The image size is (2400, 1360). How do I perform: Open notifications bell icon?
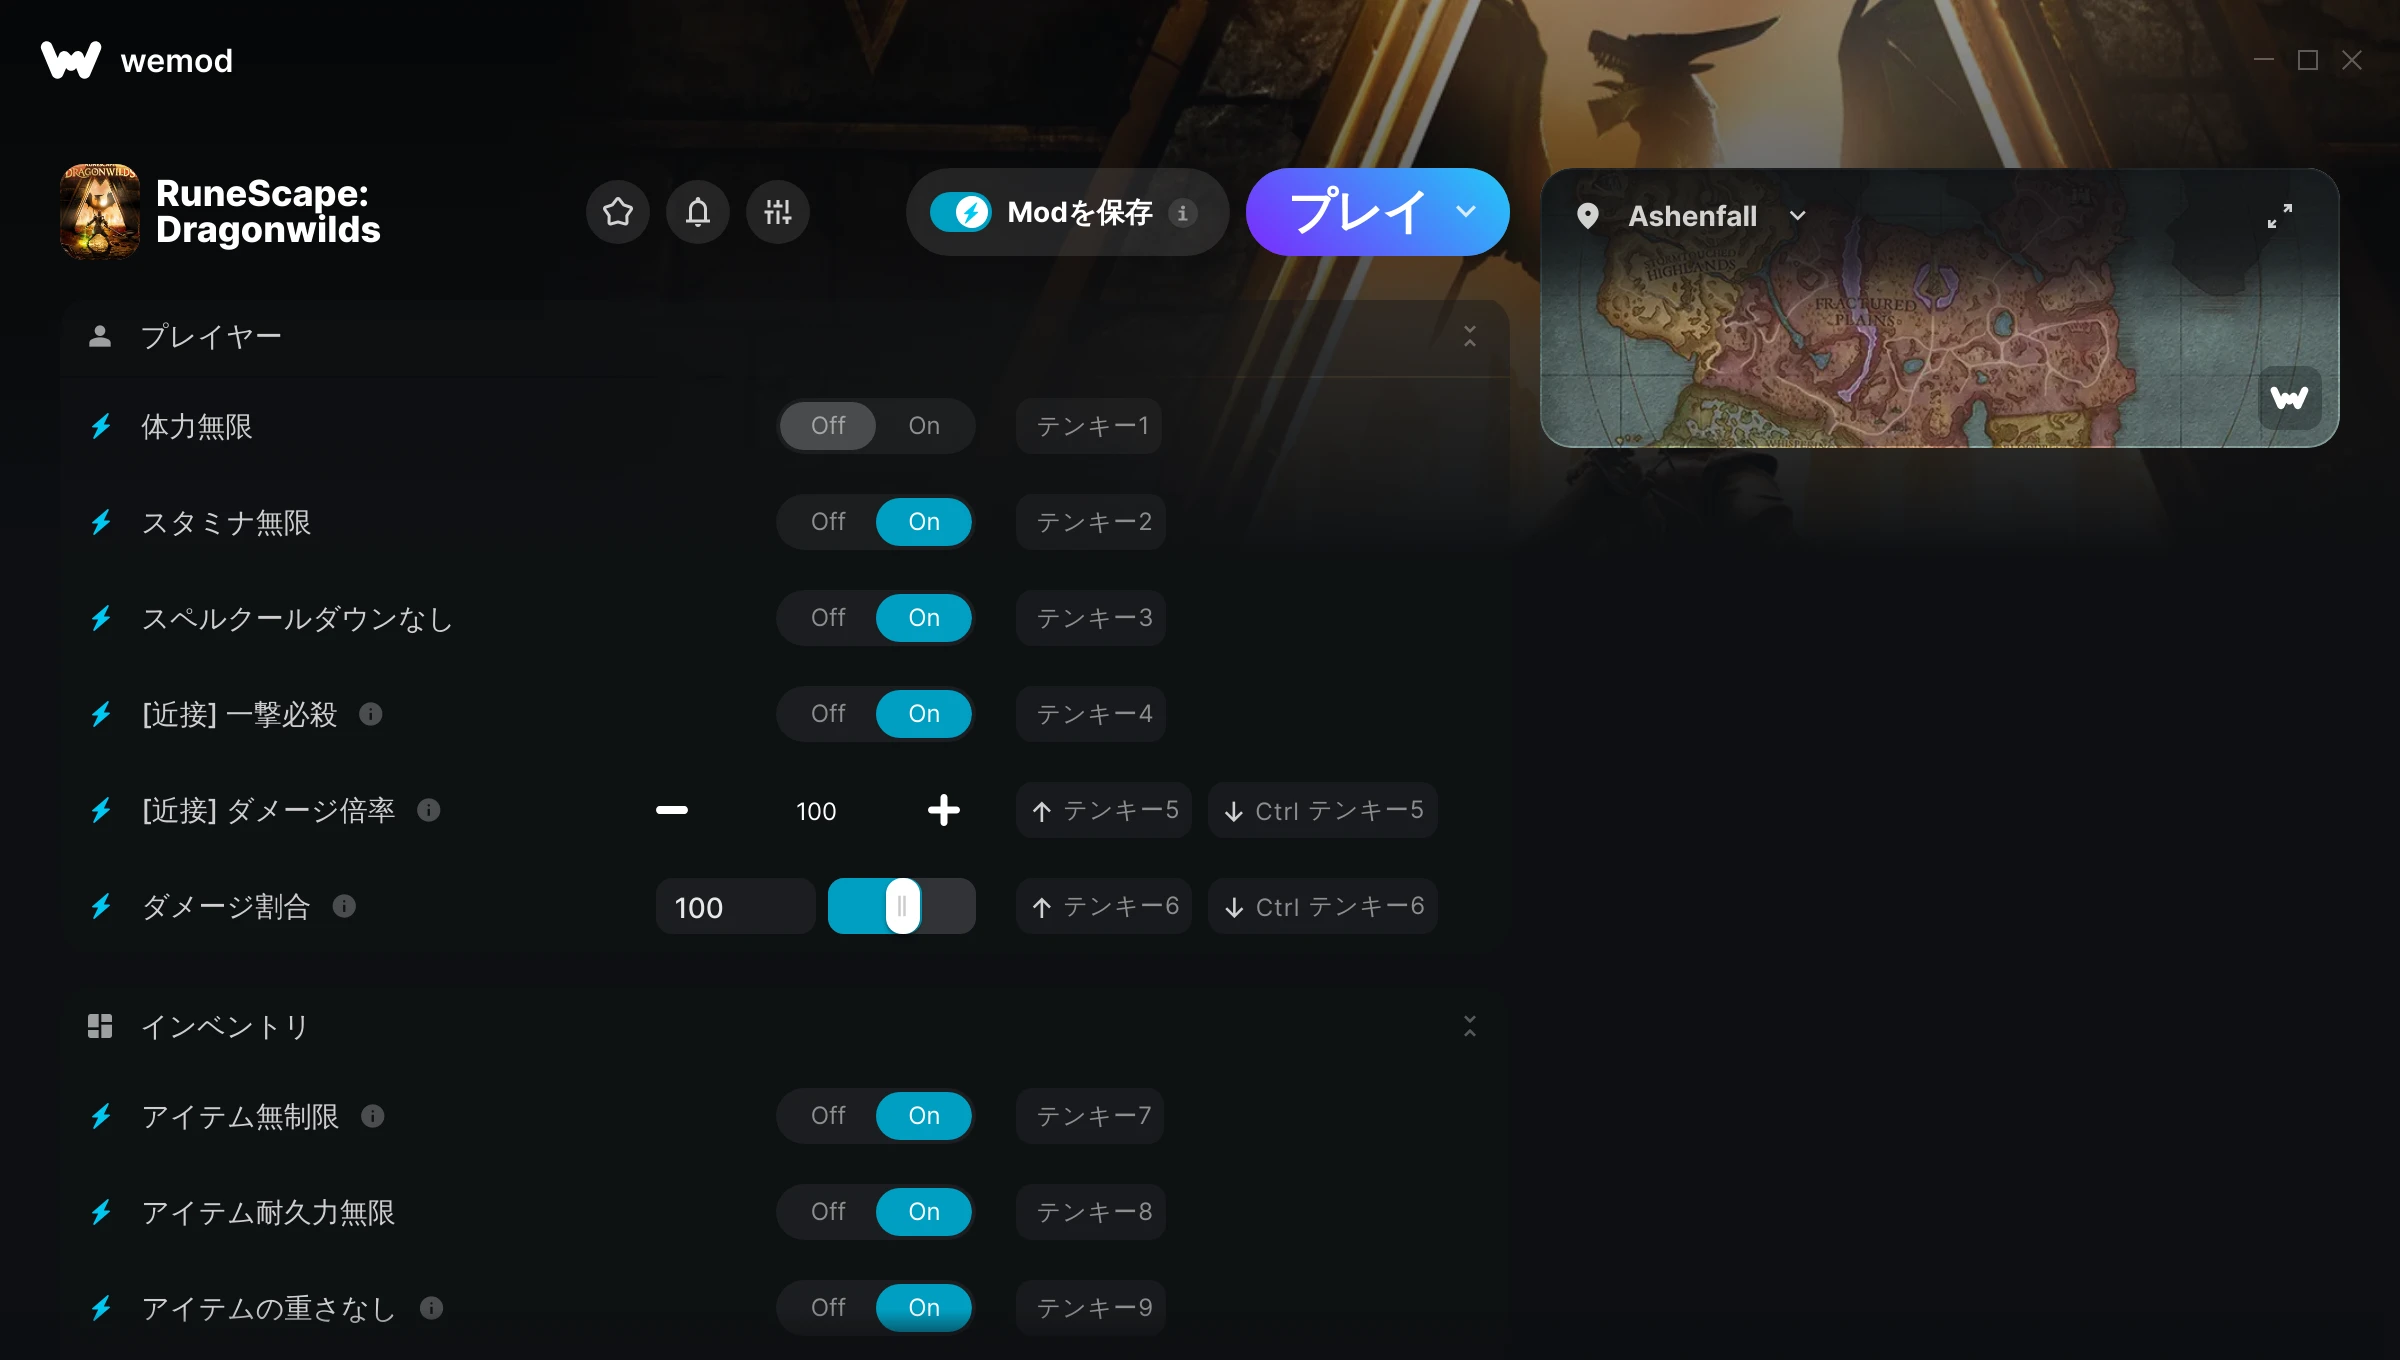[x=697, y=212]
